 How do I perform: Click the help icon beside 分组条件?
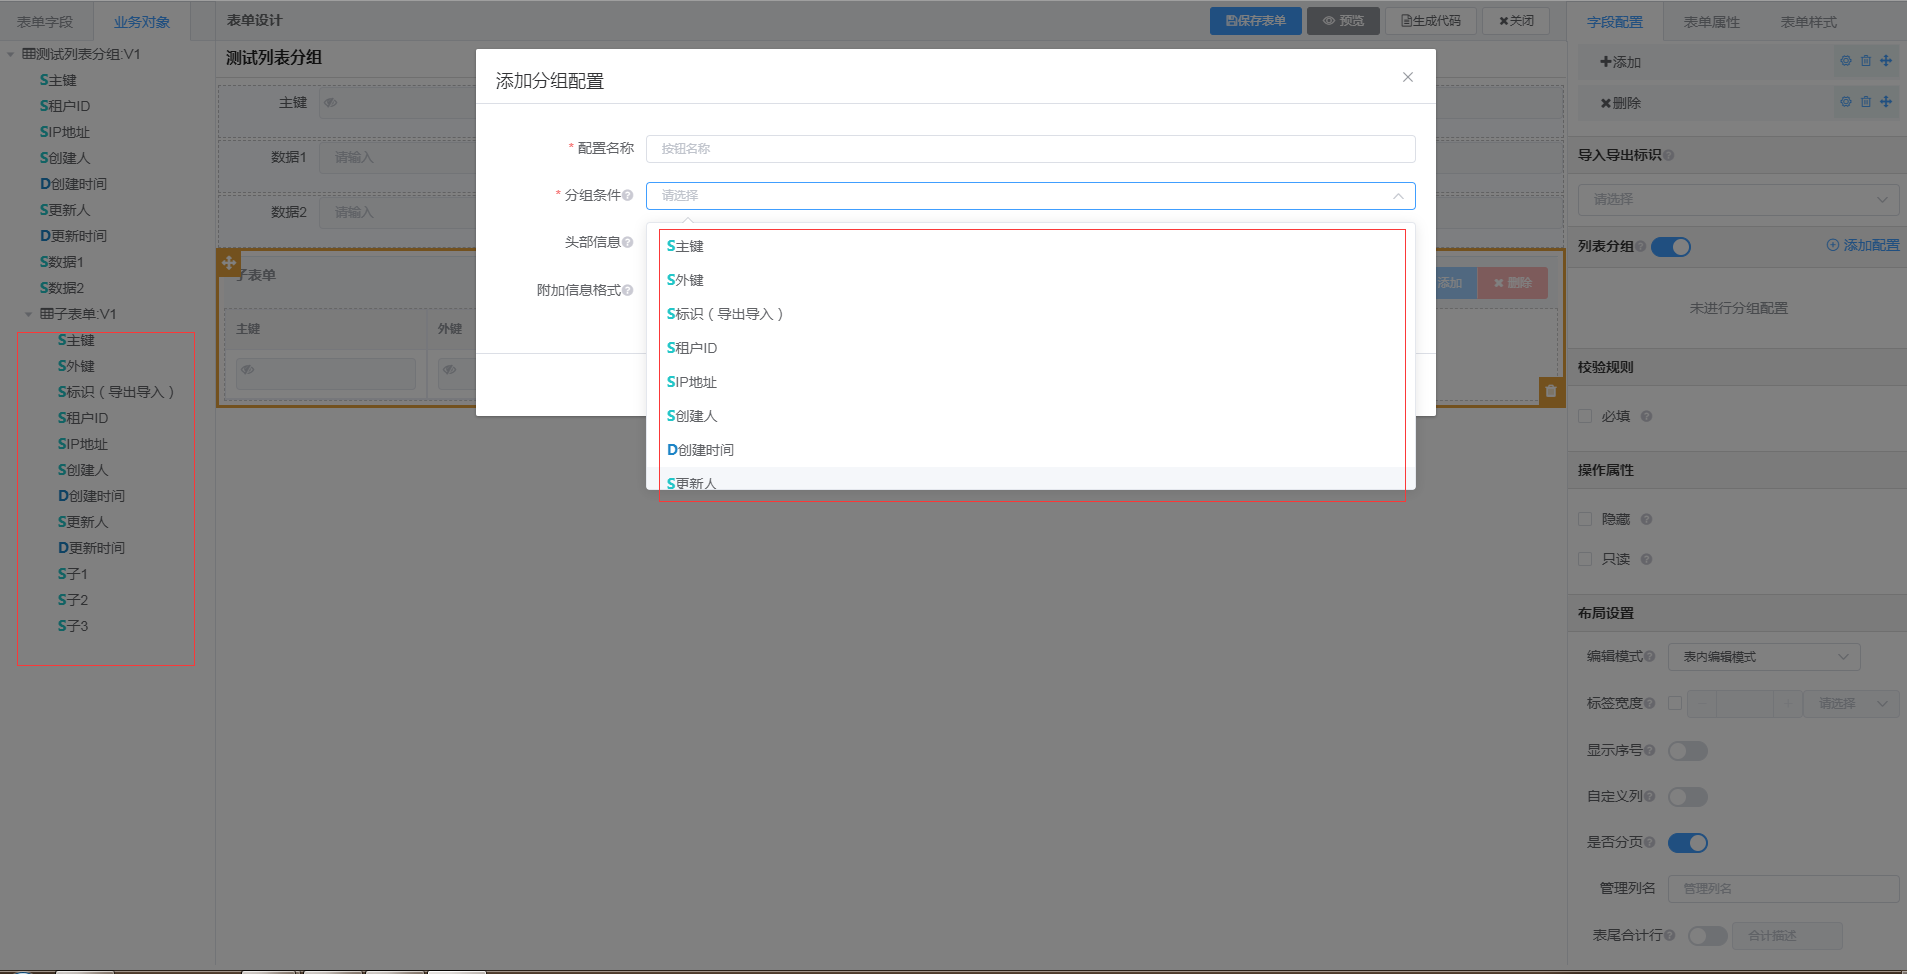pyautogui.click(x=628, y=196)
